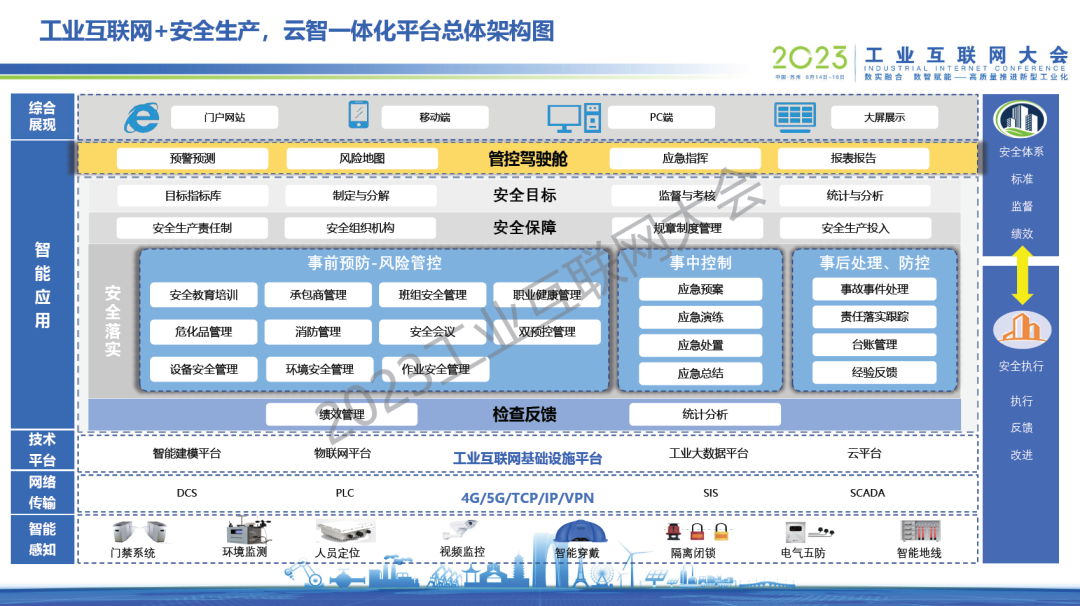Select the 门户网站 box
Screen dimensions: 1080x606
(x=224, y=117)
